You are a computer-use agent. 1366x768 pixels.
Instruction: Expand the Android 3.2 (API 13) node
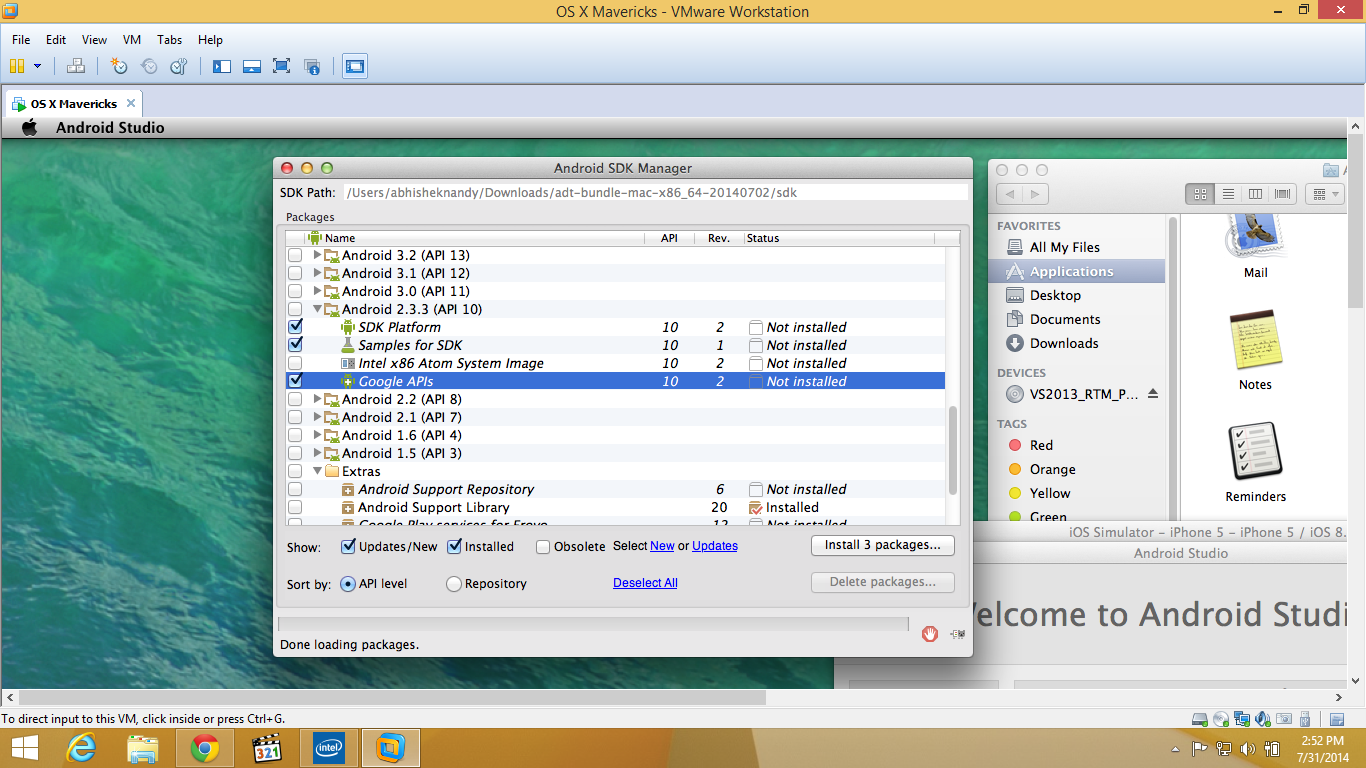pyautogui.click(x=318, y=255)
